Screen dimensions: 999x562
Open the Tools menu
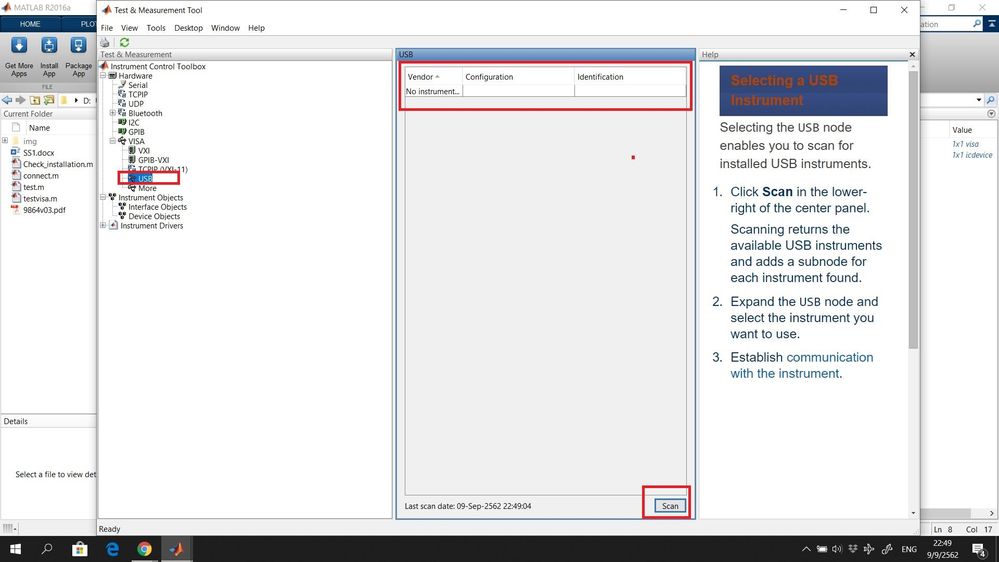click(x=155, y=28)
